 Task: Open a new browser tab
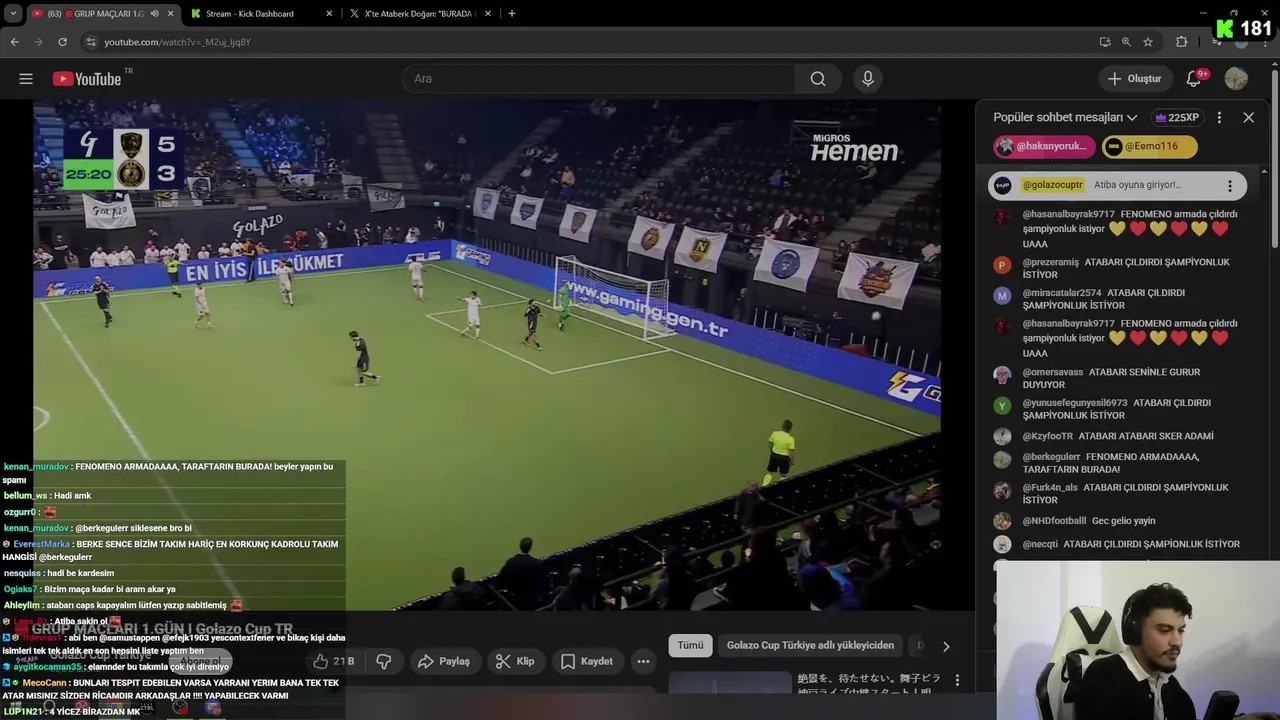pyautogui.click(x=512, y=14)
